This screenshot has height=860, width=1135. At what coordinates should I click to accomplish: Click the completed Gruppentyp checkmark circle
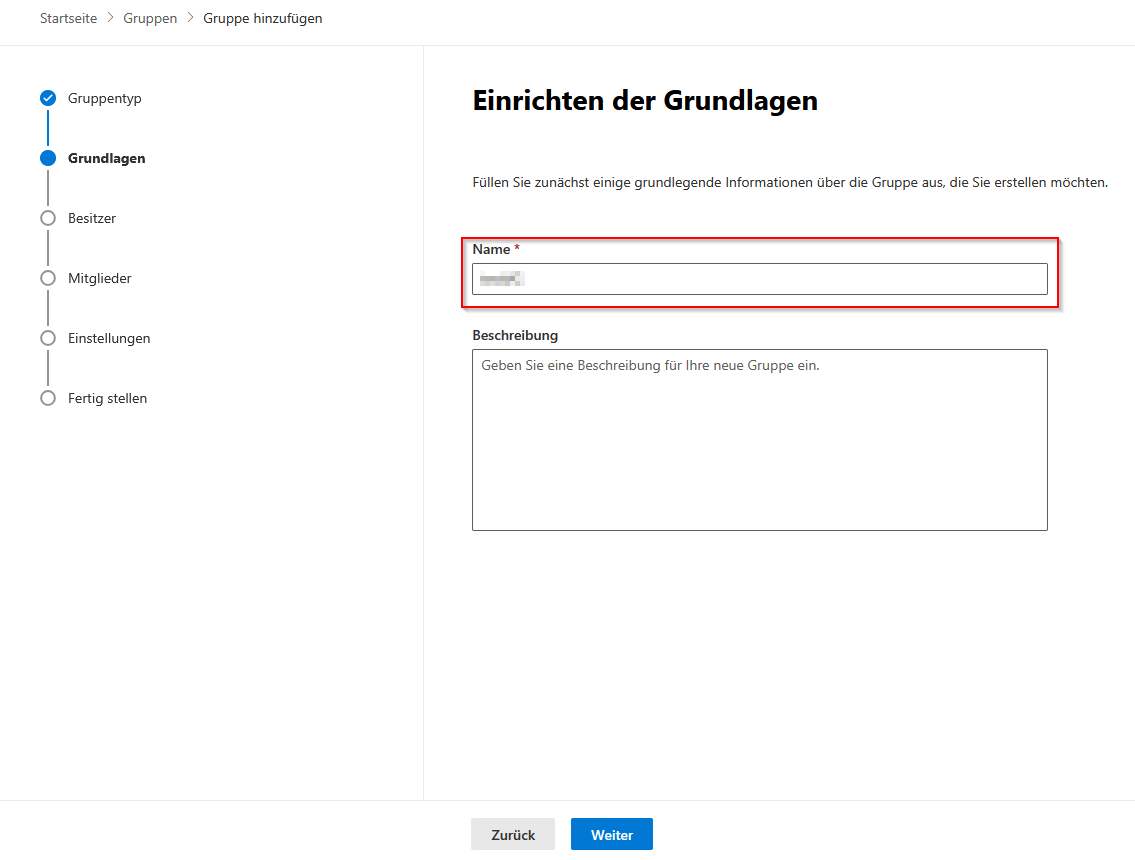48,98
